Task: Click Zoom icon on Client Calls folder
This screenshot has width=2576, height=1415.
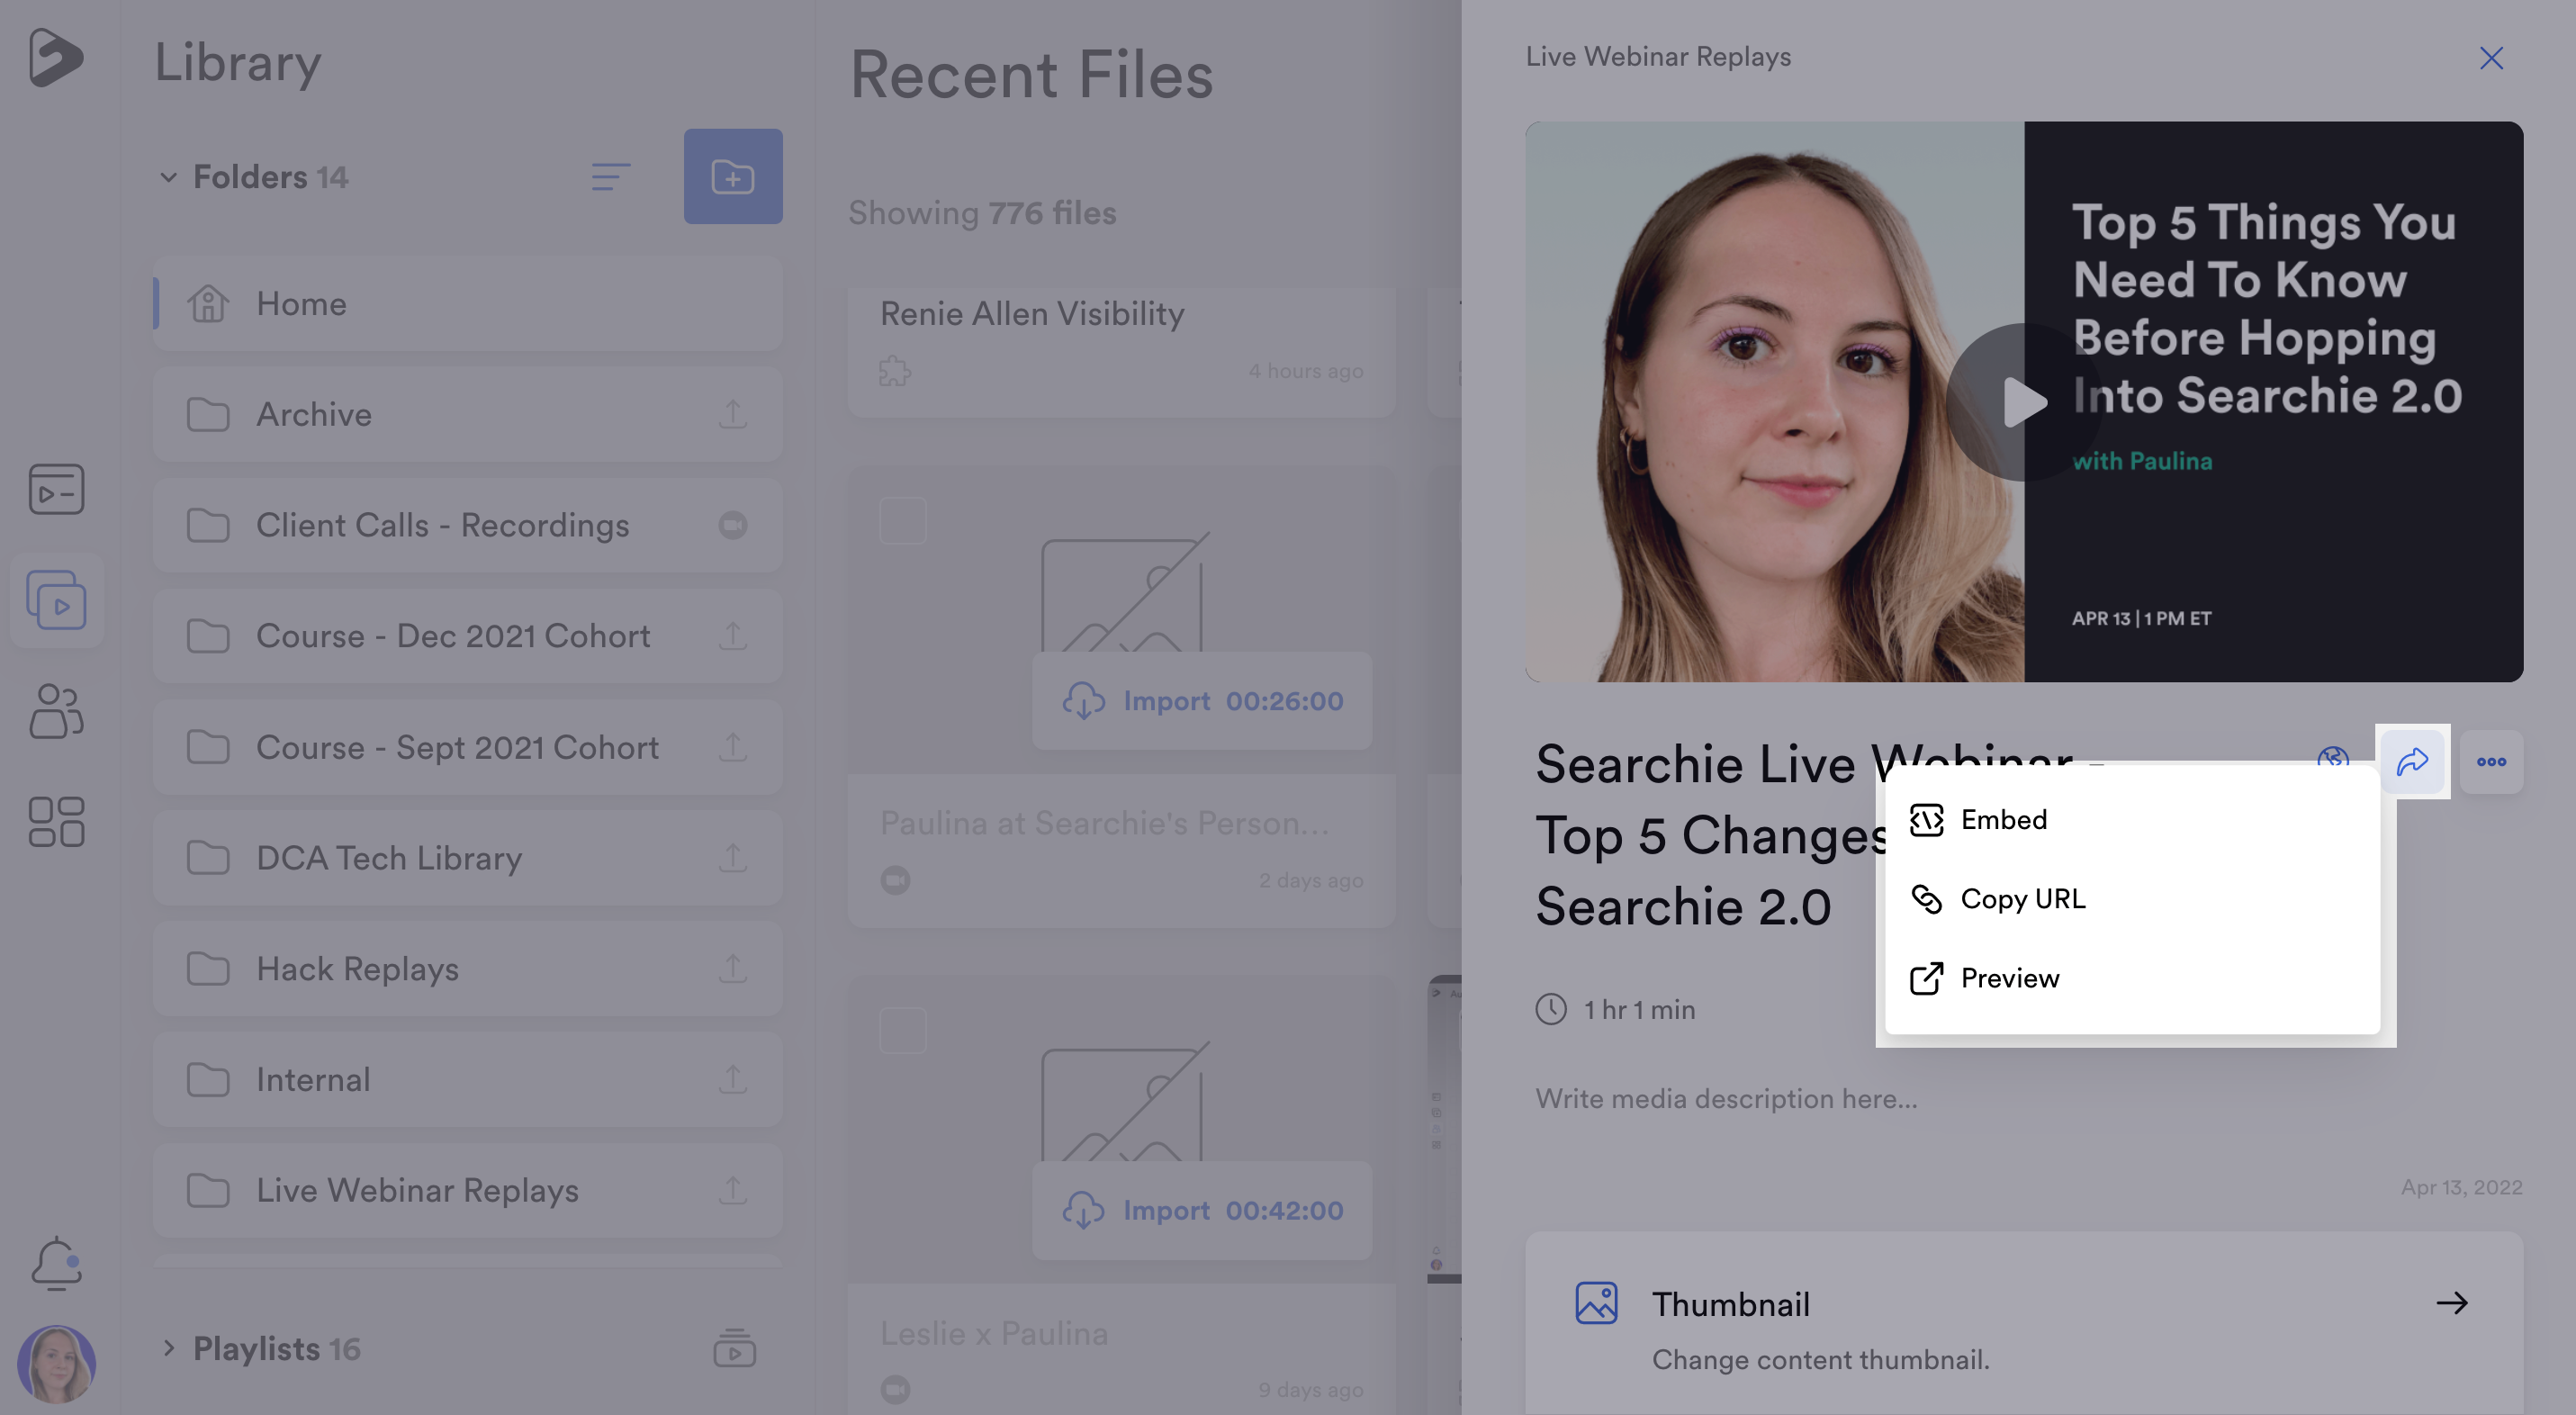Action: pos(733,525)
